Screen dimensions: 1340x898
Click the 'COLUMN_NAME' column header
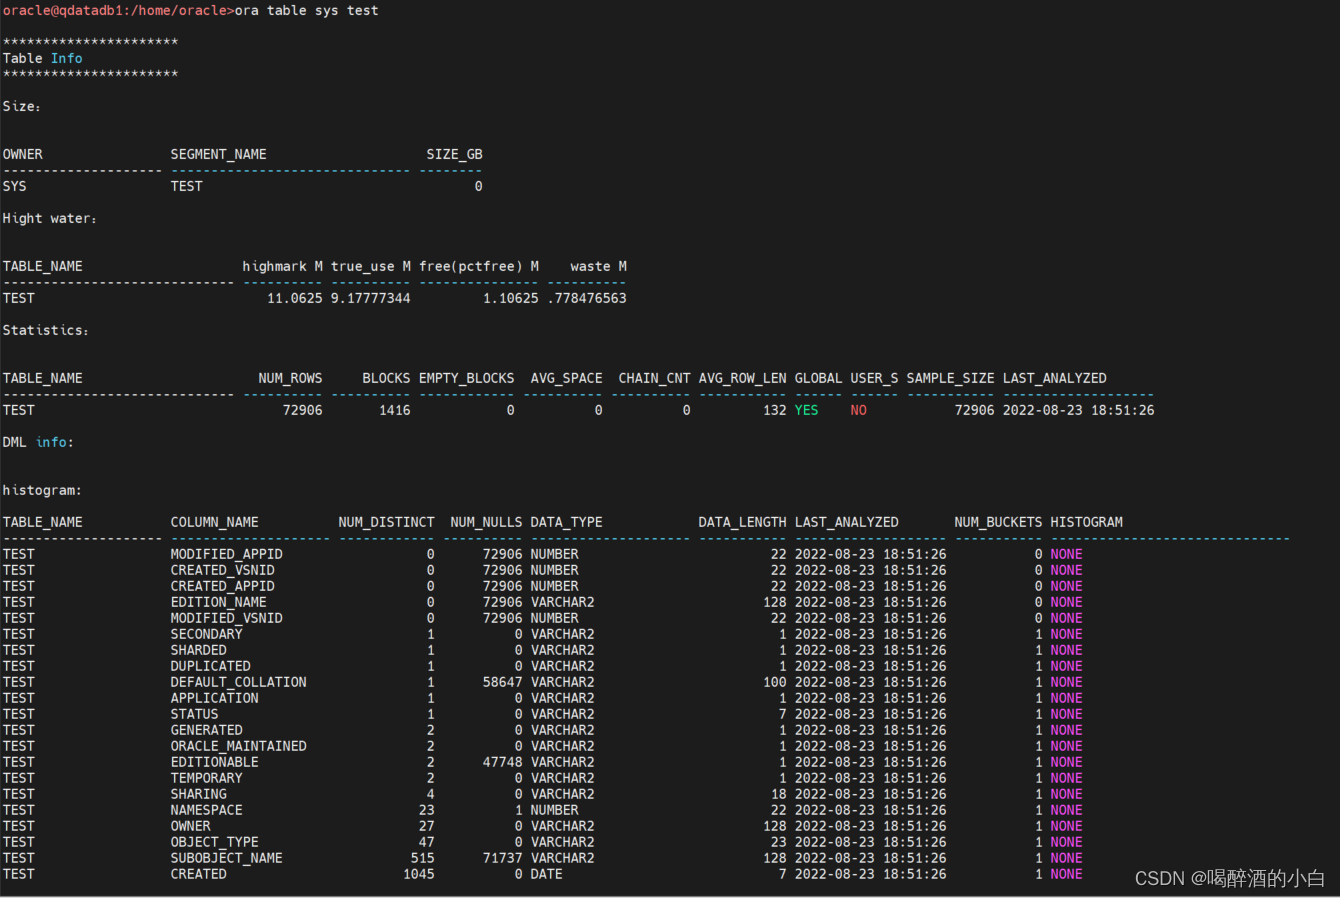tap(214, 522)
